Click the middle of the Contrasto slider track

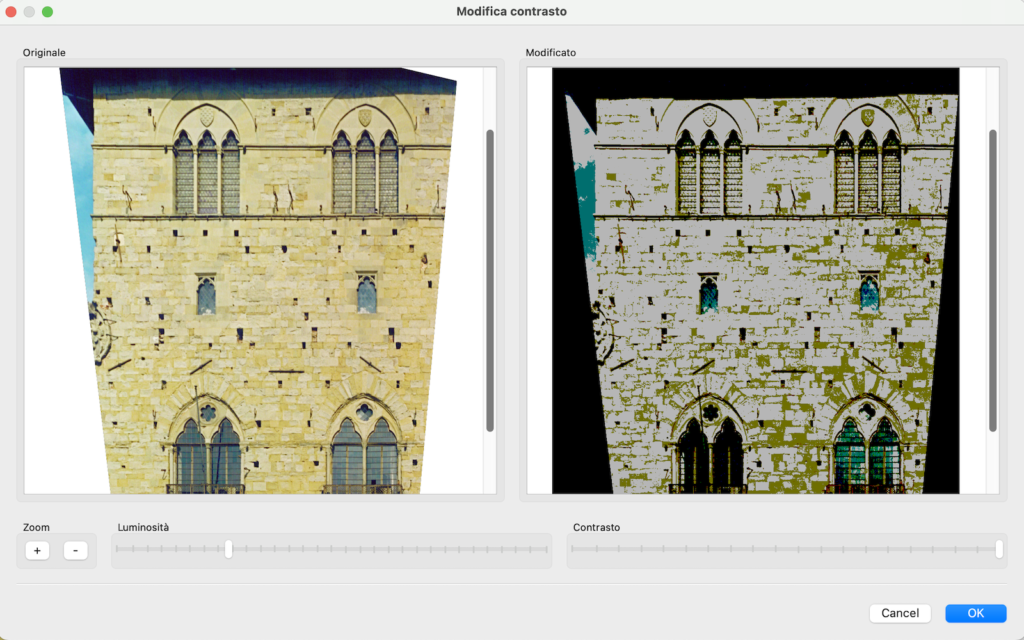tap(786, 549)
